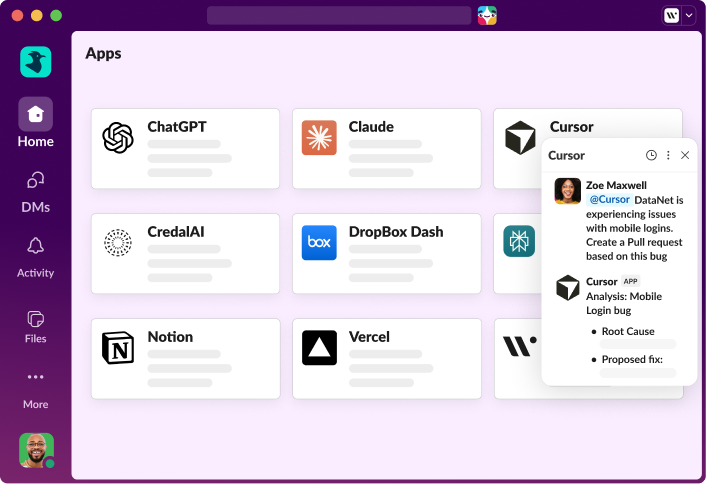Expand the workspace switcher chevron dropdown

(689, 15)
